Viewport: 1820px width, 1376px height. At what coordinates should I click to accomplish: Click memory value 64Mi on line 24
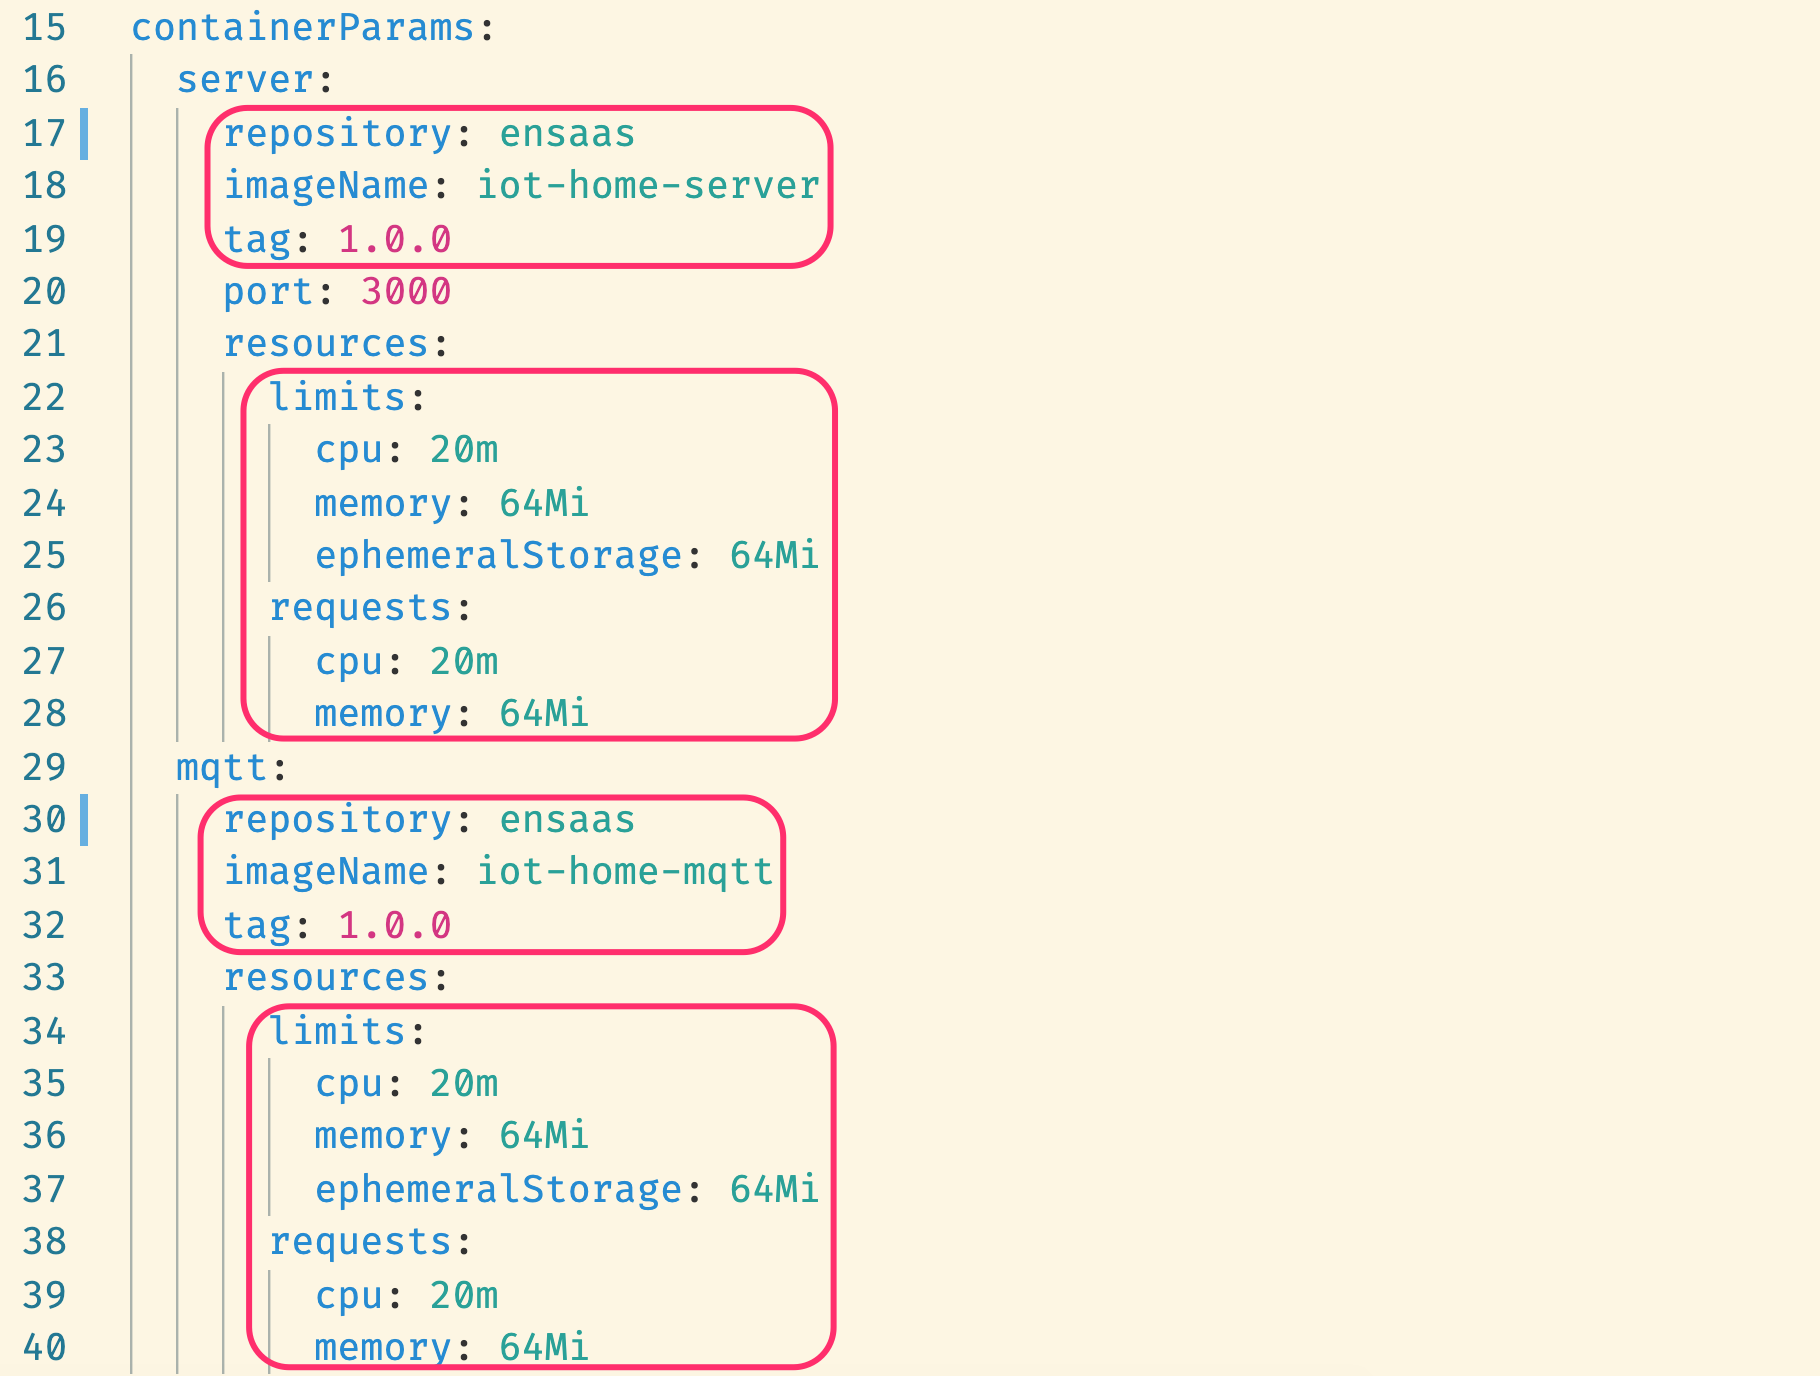coord(544,503)
